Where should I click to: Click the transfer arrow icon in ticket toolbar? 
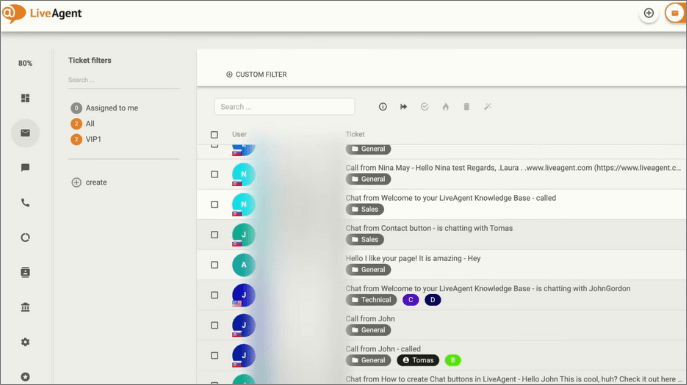tap(404, 107)
